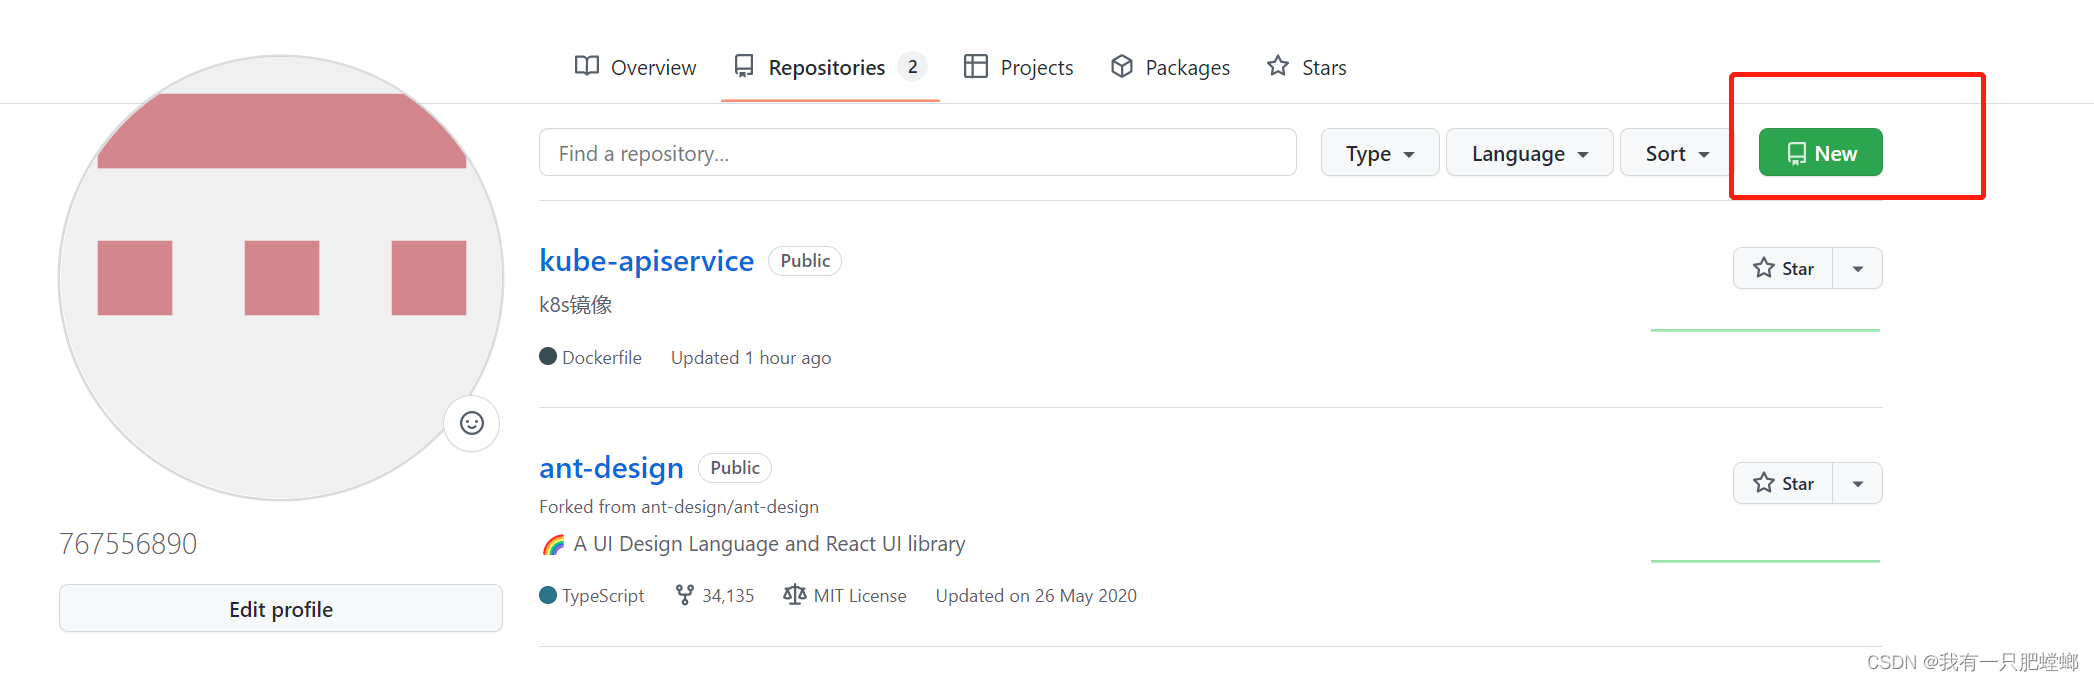Expand the Type filter dropdown

(1379, 153)
